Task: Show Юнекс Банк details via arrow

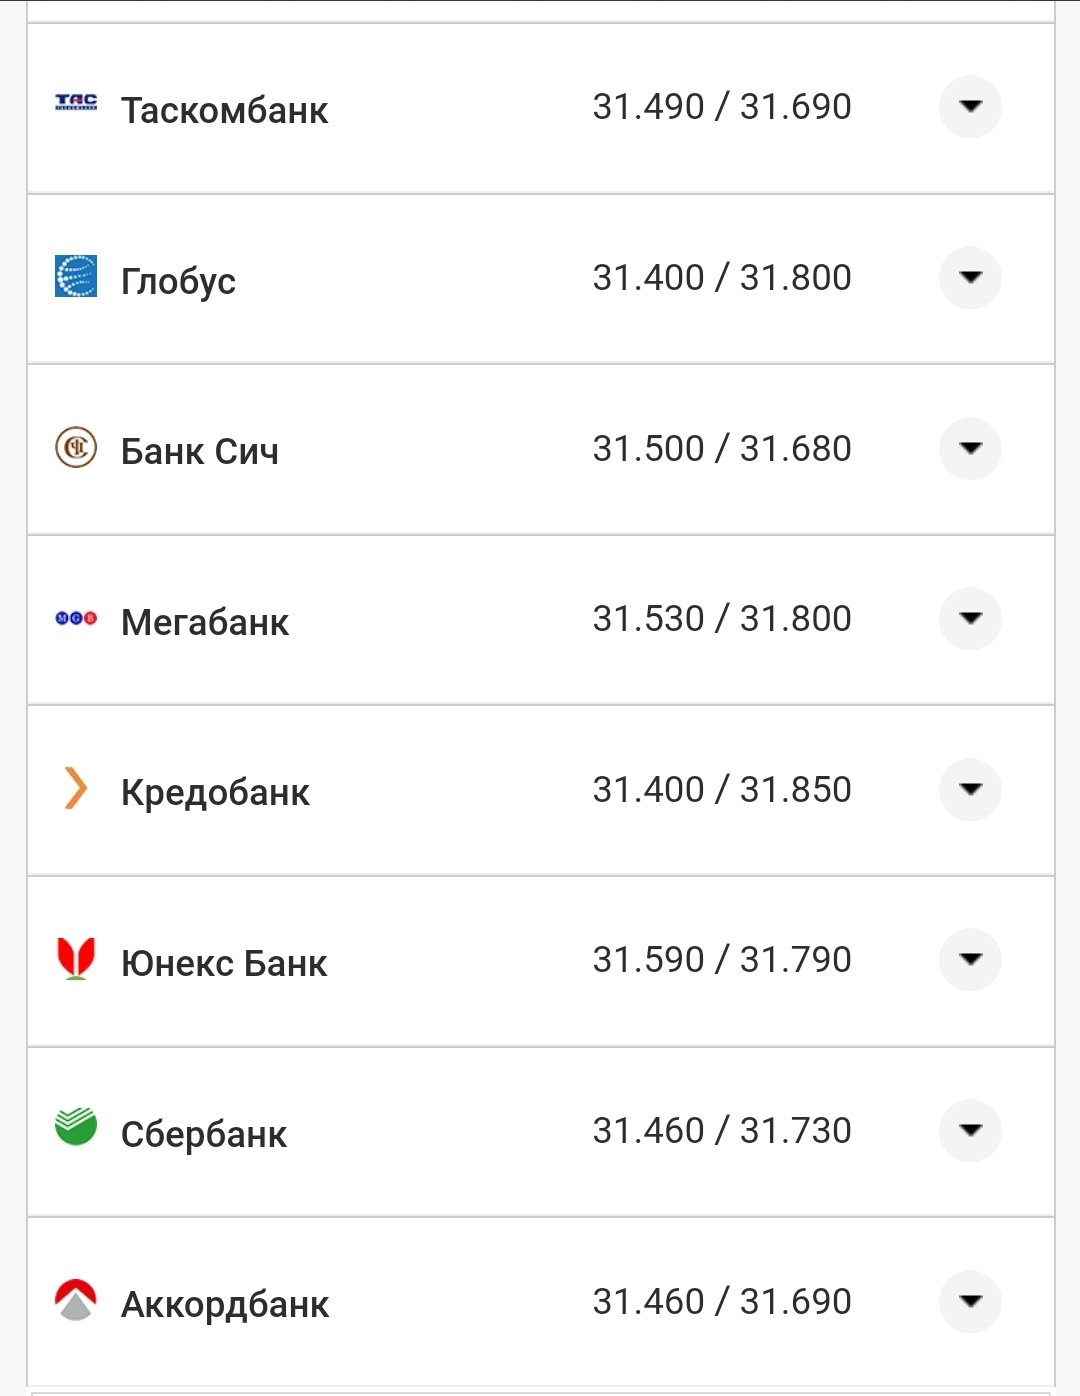Action: tap(970, 959)
